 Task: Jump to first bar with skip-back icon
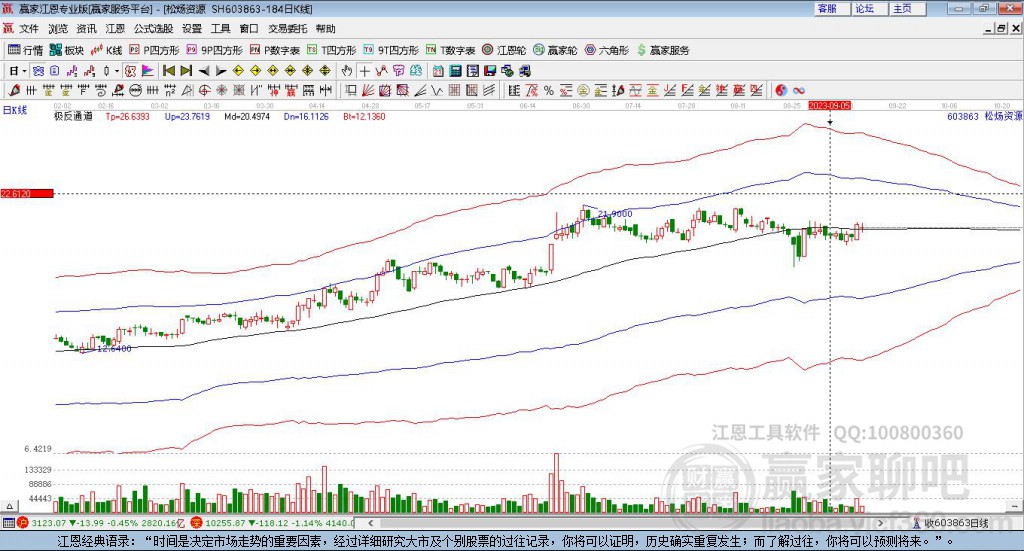click(168, 71)
